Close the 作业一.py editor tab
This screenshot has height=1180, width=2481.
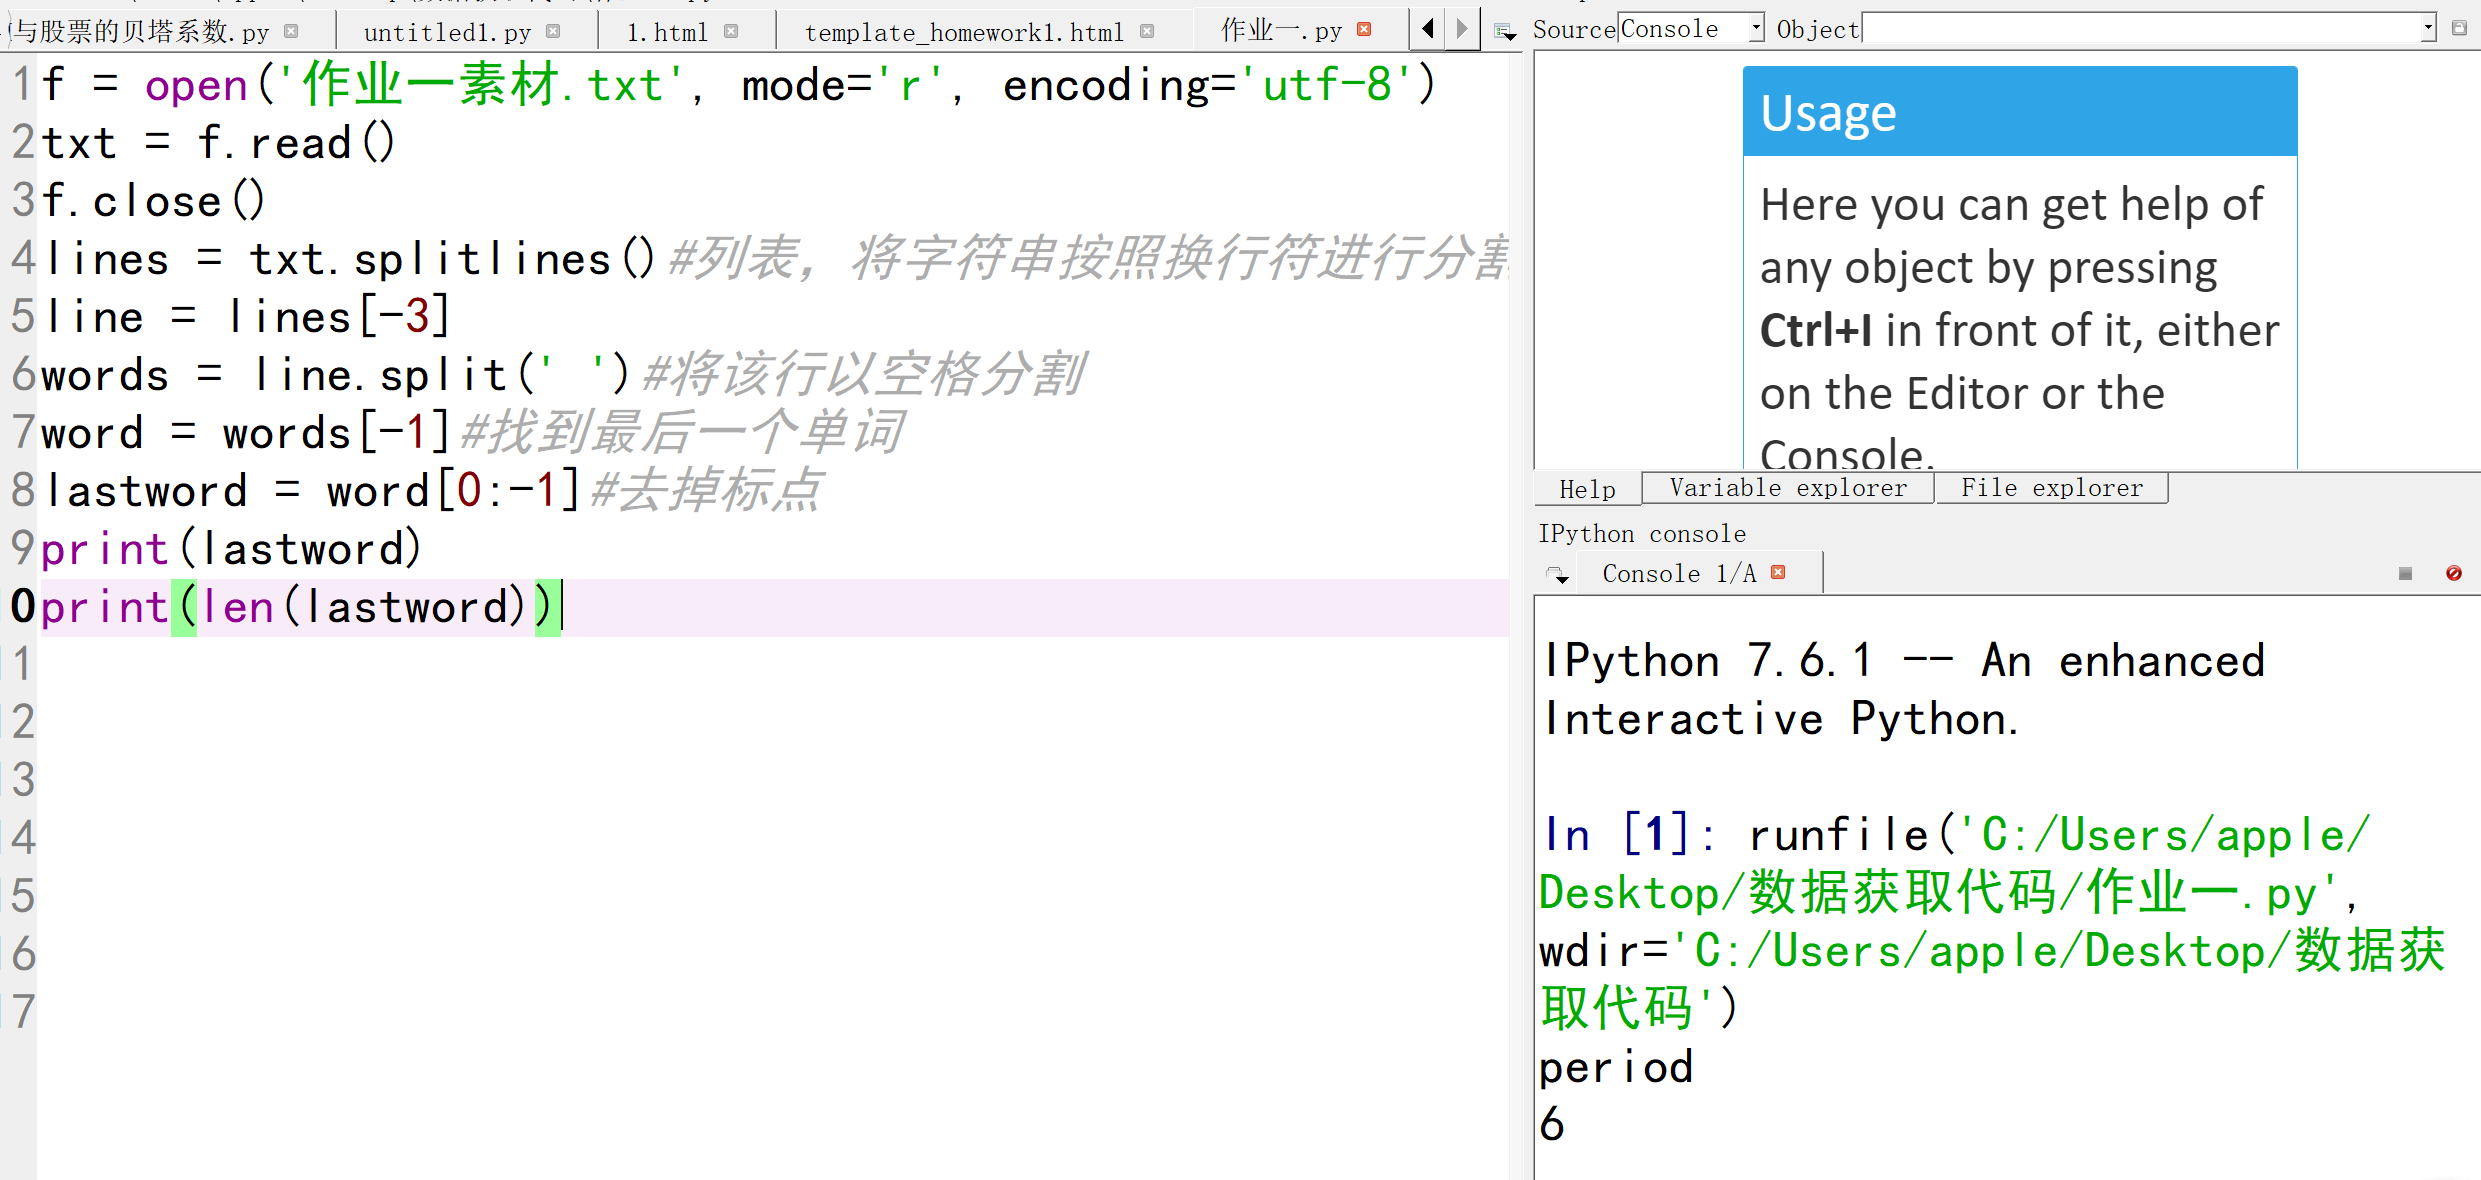[1364, 30]
